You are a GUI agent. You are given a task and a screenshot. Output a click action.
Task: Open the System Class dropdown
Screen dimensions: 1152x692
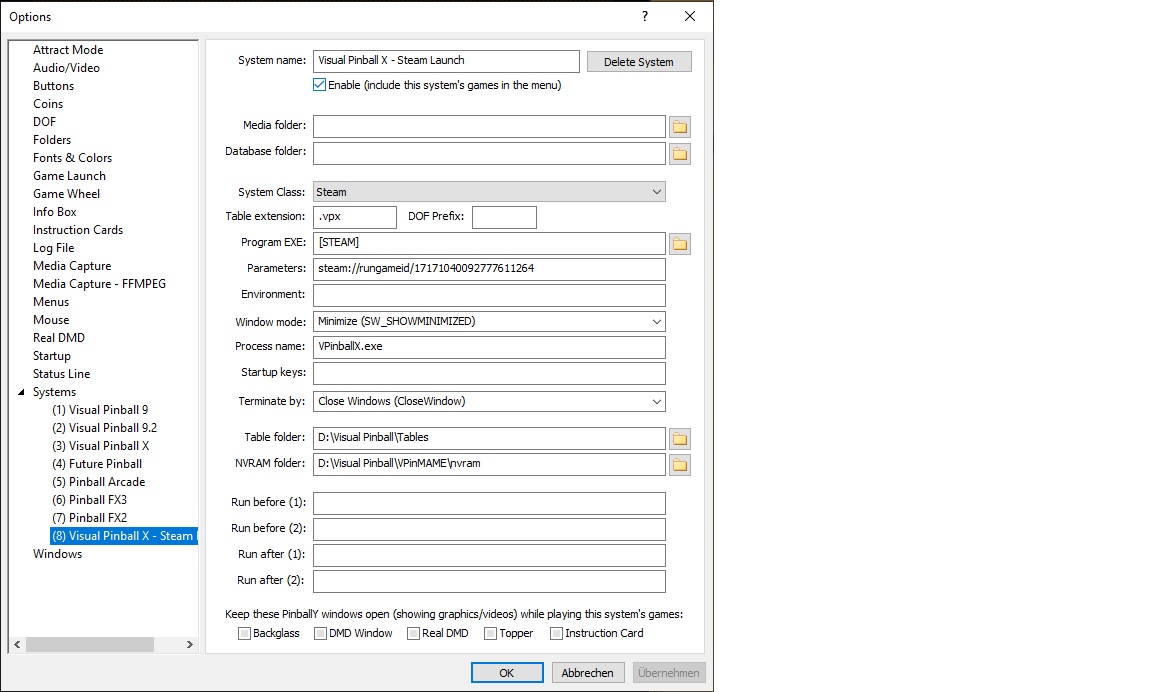656,191
